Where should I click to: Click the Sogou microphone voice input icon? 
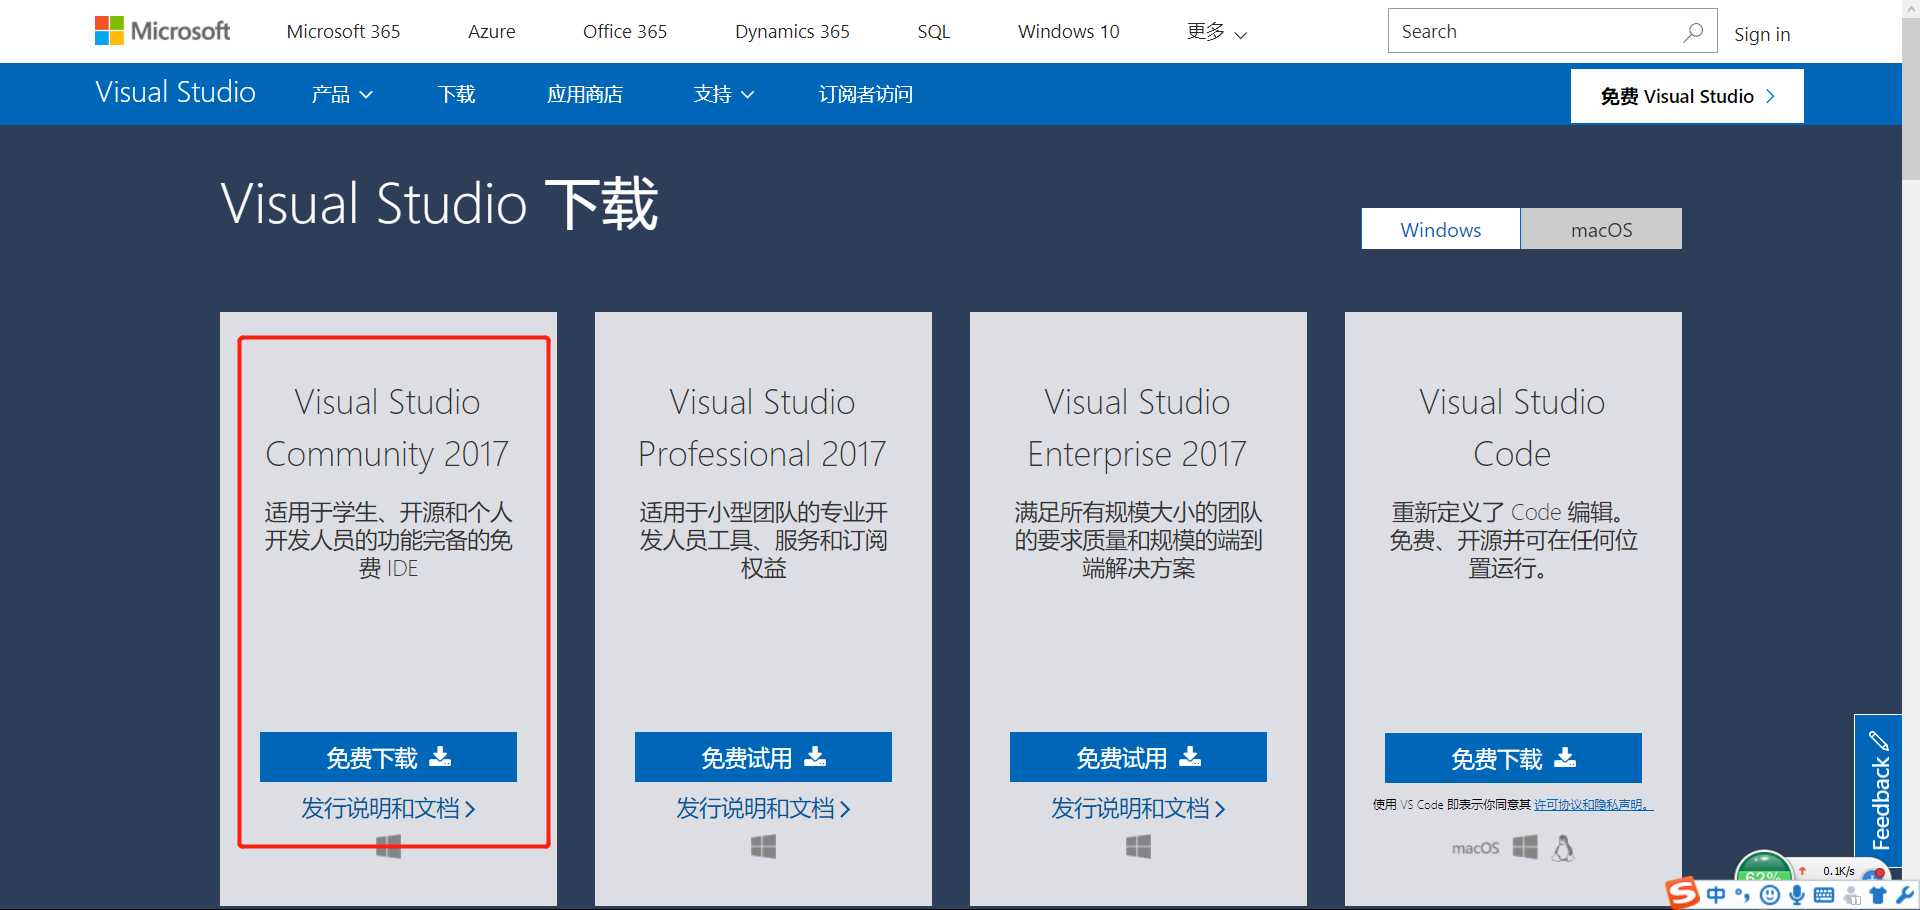tap(1797, 895)
